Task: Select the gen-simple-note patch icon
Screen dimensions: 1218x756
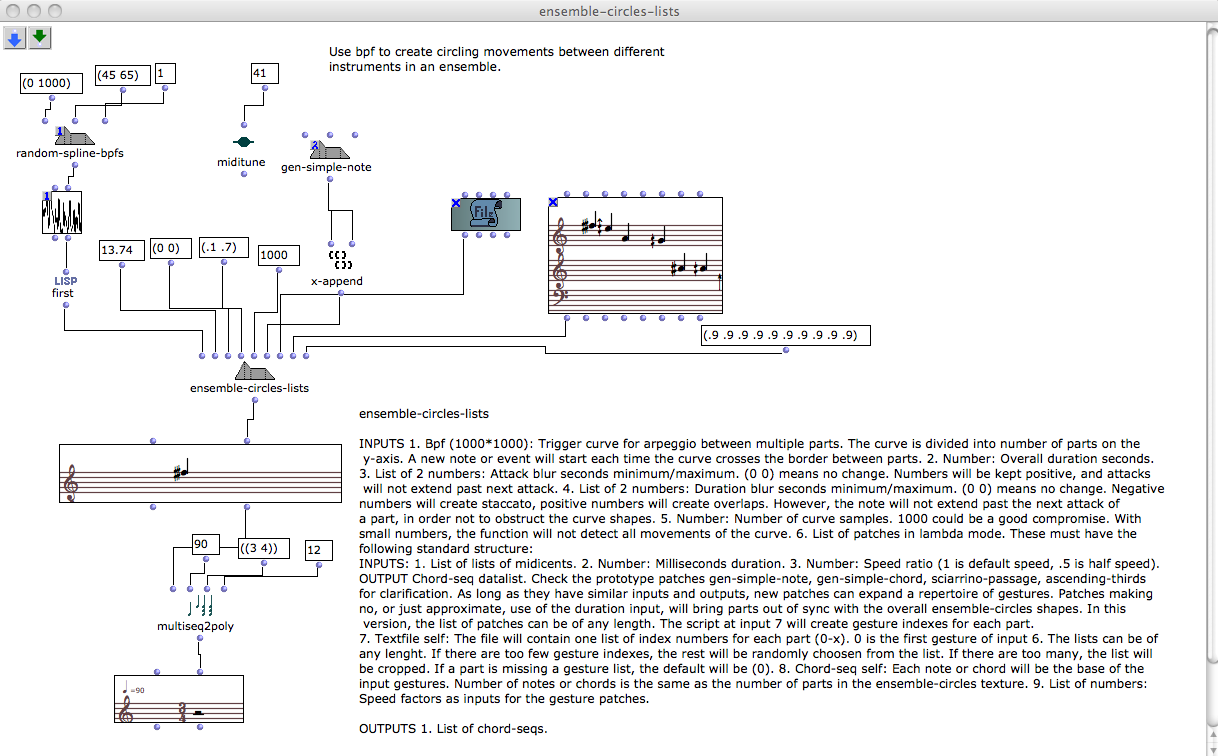Action: [x=331, y=150]
